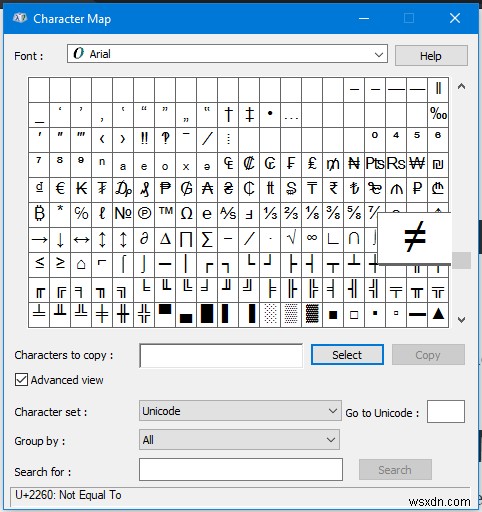This screenshot has width=482, height=512.
Task: Choose the Won currency sign
Action: click(x=417, y=165)
